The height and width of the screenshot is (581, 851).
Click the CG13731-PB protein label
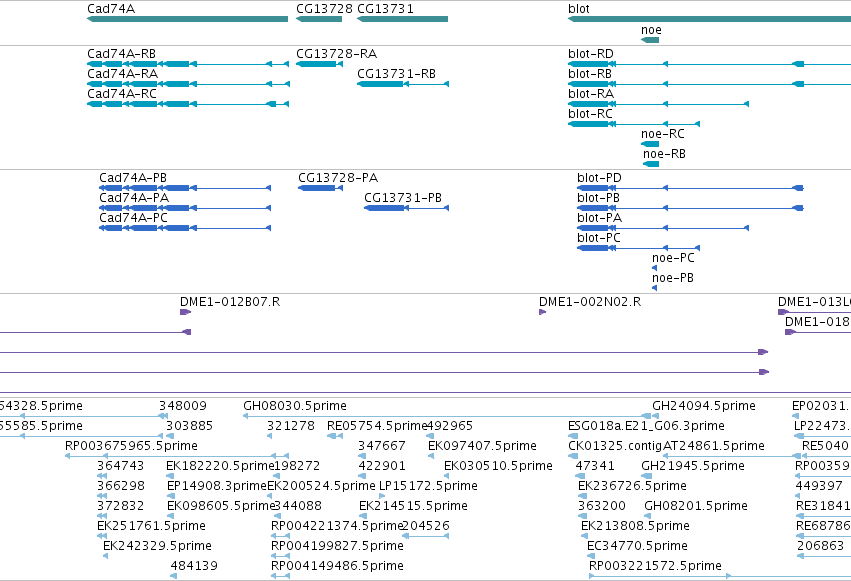pos(403,198)
